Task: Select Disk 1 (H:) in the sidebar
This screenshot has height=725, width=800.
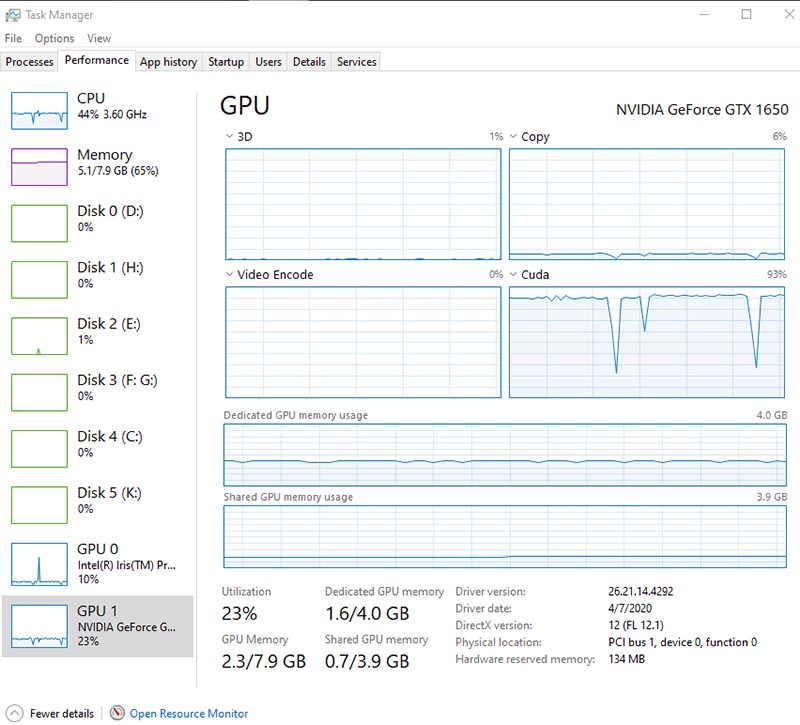Action: pos(98,280)
